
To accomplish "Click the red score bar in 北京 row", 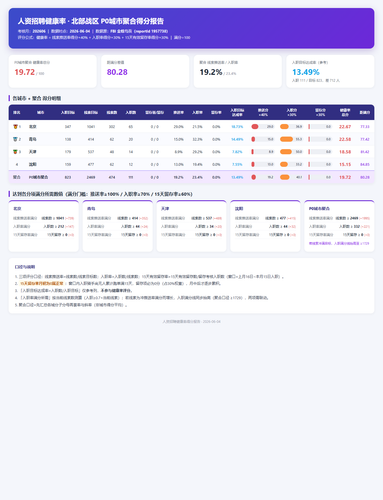I will coord(255,127).
